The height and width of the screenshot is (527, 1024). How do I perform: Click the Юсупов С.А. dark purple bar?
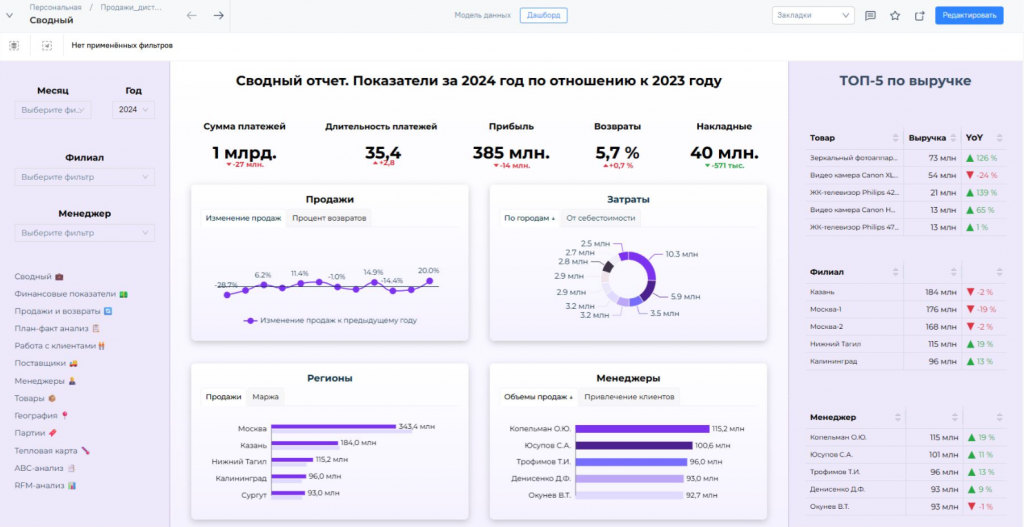(633, 445)
